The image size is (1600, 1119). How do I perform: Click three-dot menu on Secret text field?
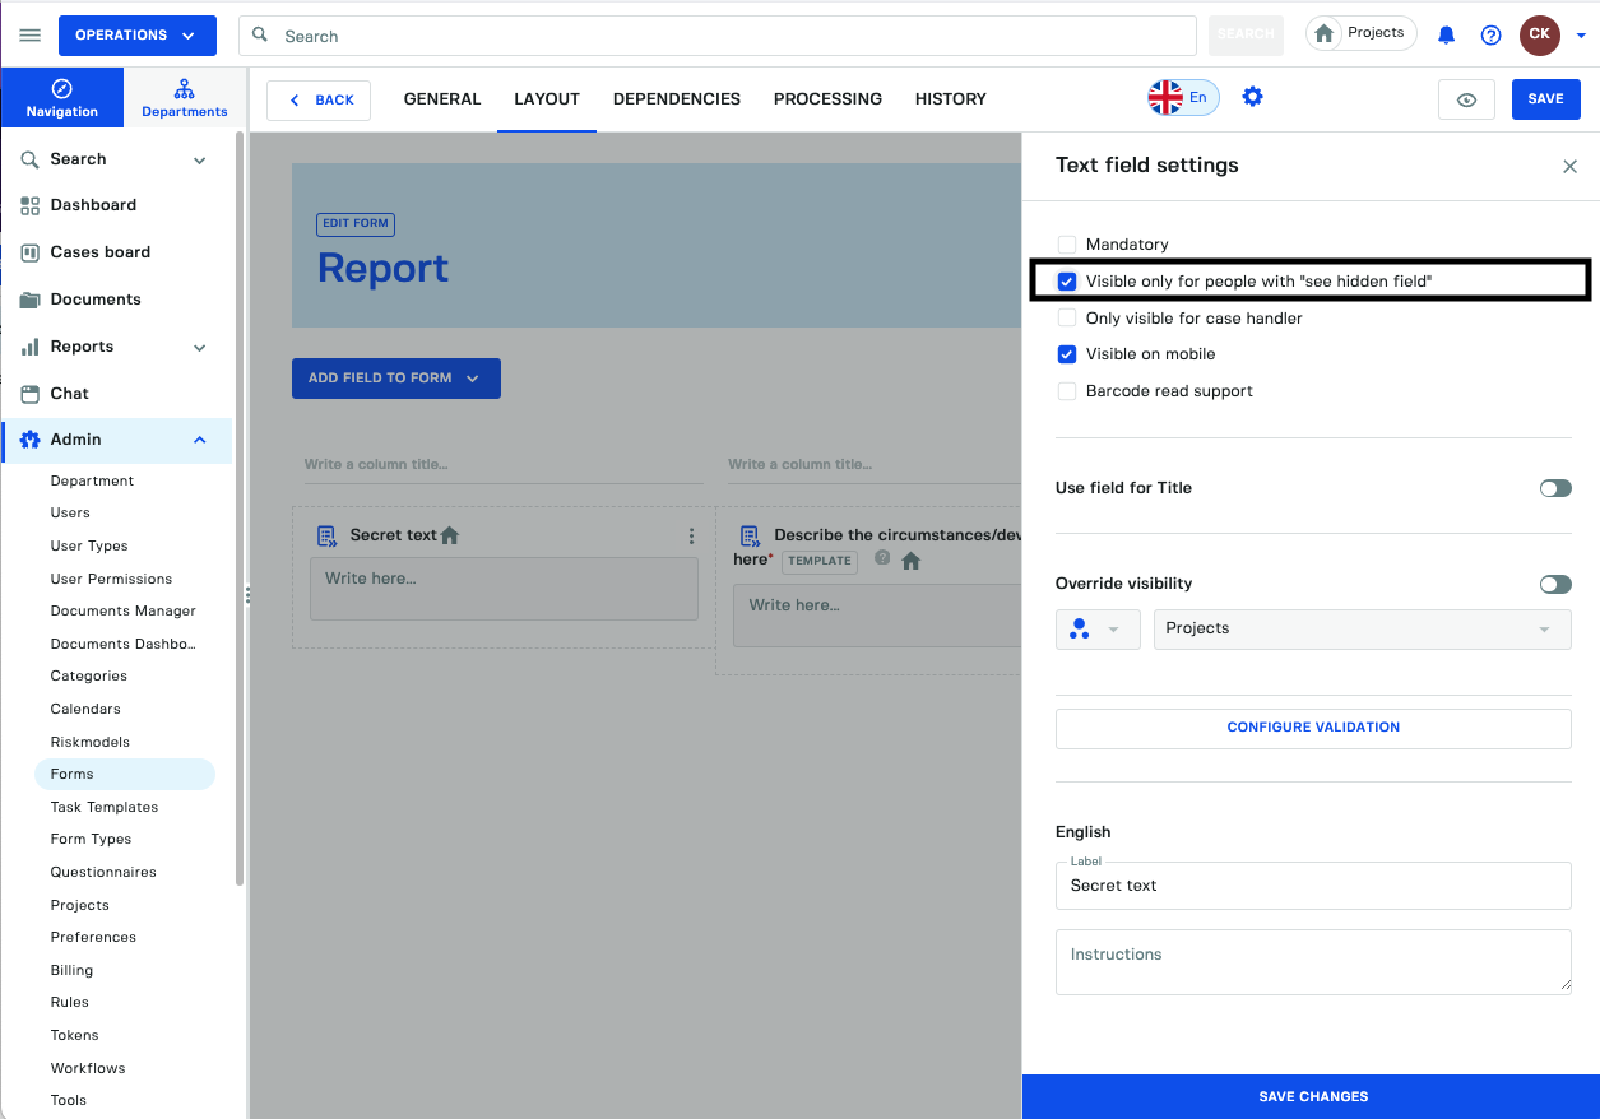[x=691, y=536]
